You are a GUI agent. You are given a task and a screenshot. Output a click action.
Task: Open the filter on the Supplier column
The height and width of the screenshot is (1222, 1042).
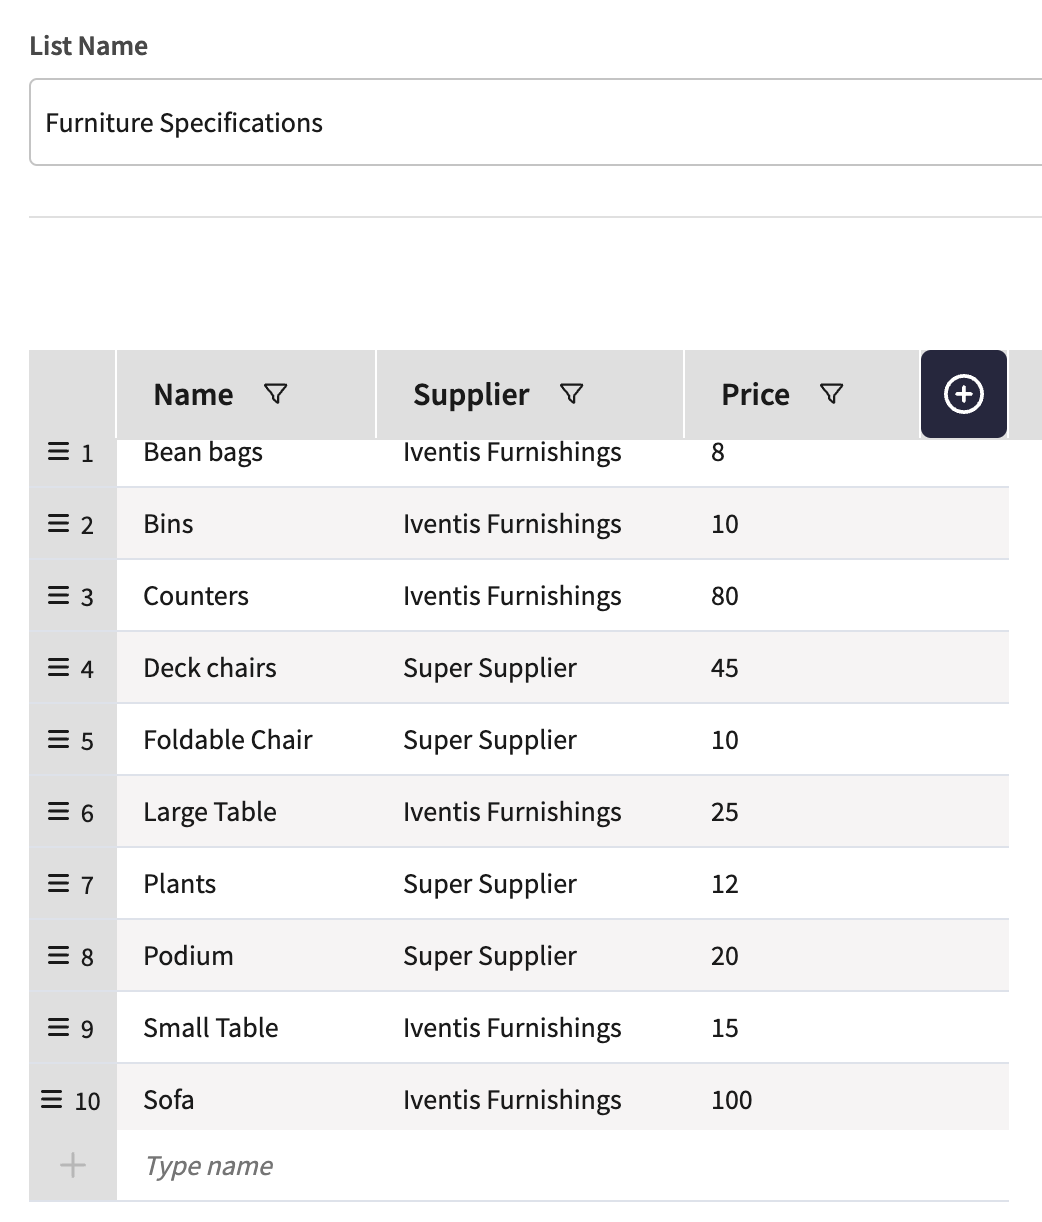pos(571,395)
